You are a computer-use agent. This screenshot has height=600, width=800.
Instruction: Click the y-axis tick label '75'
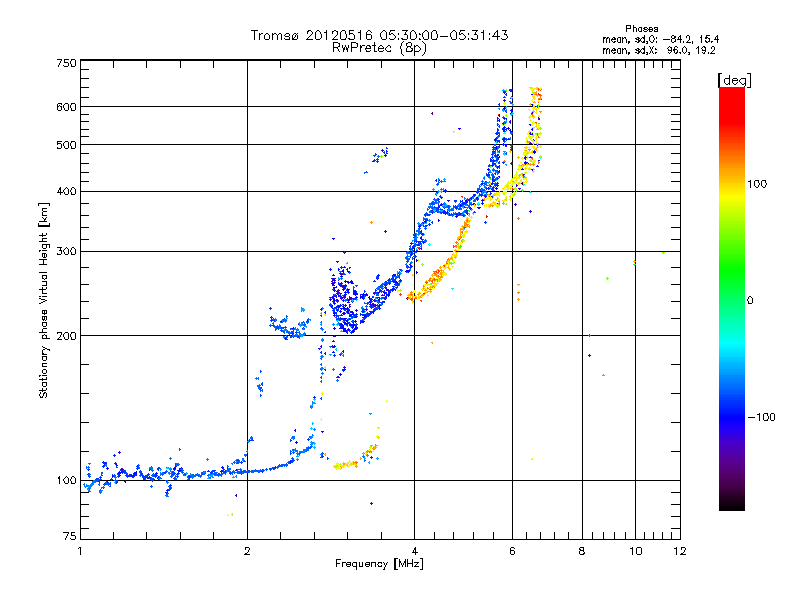coord(70,536)
